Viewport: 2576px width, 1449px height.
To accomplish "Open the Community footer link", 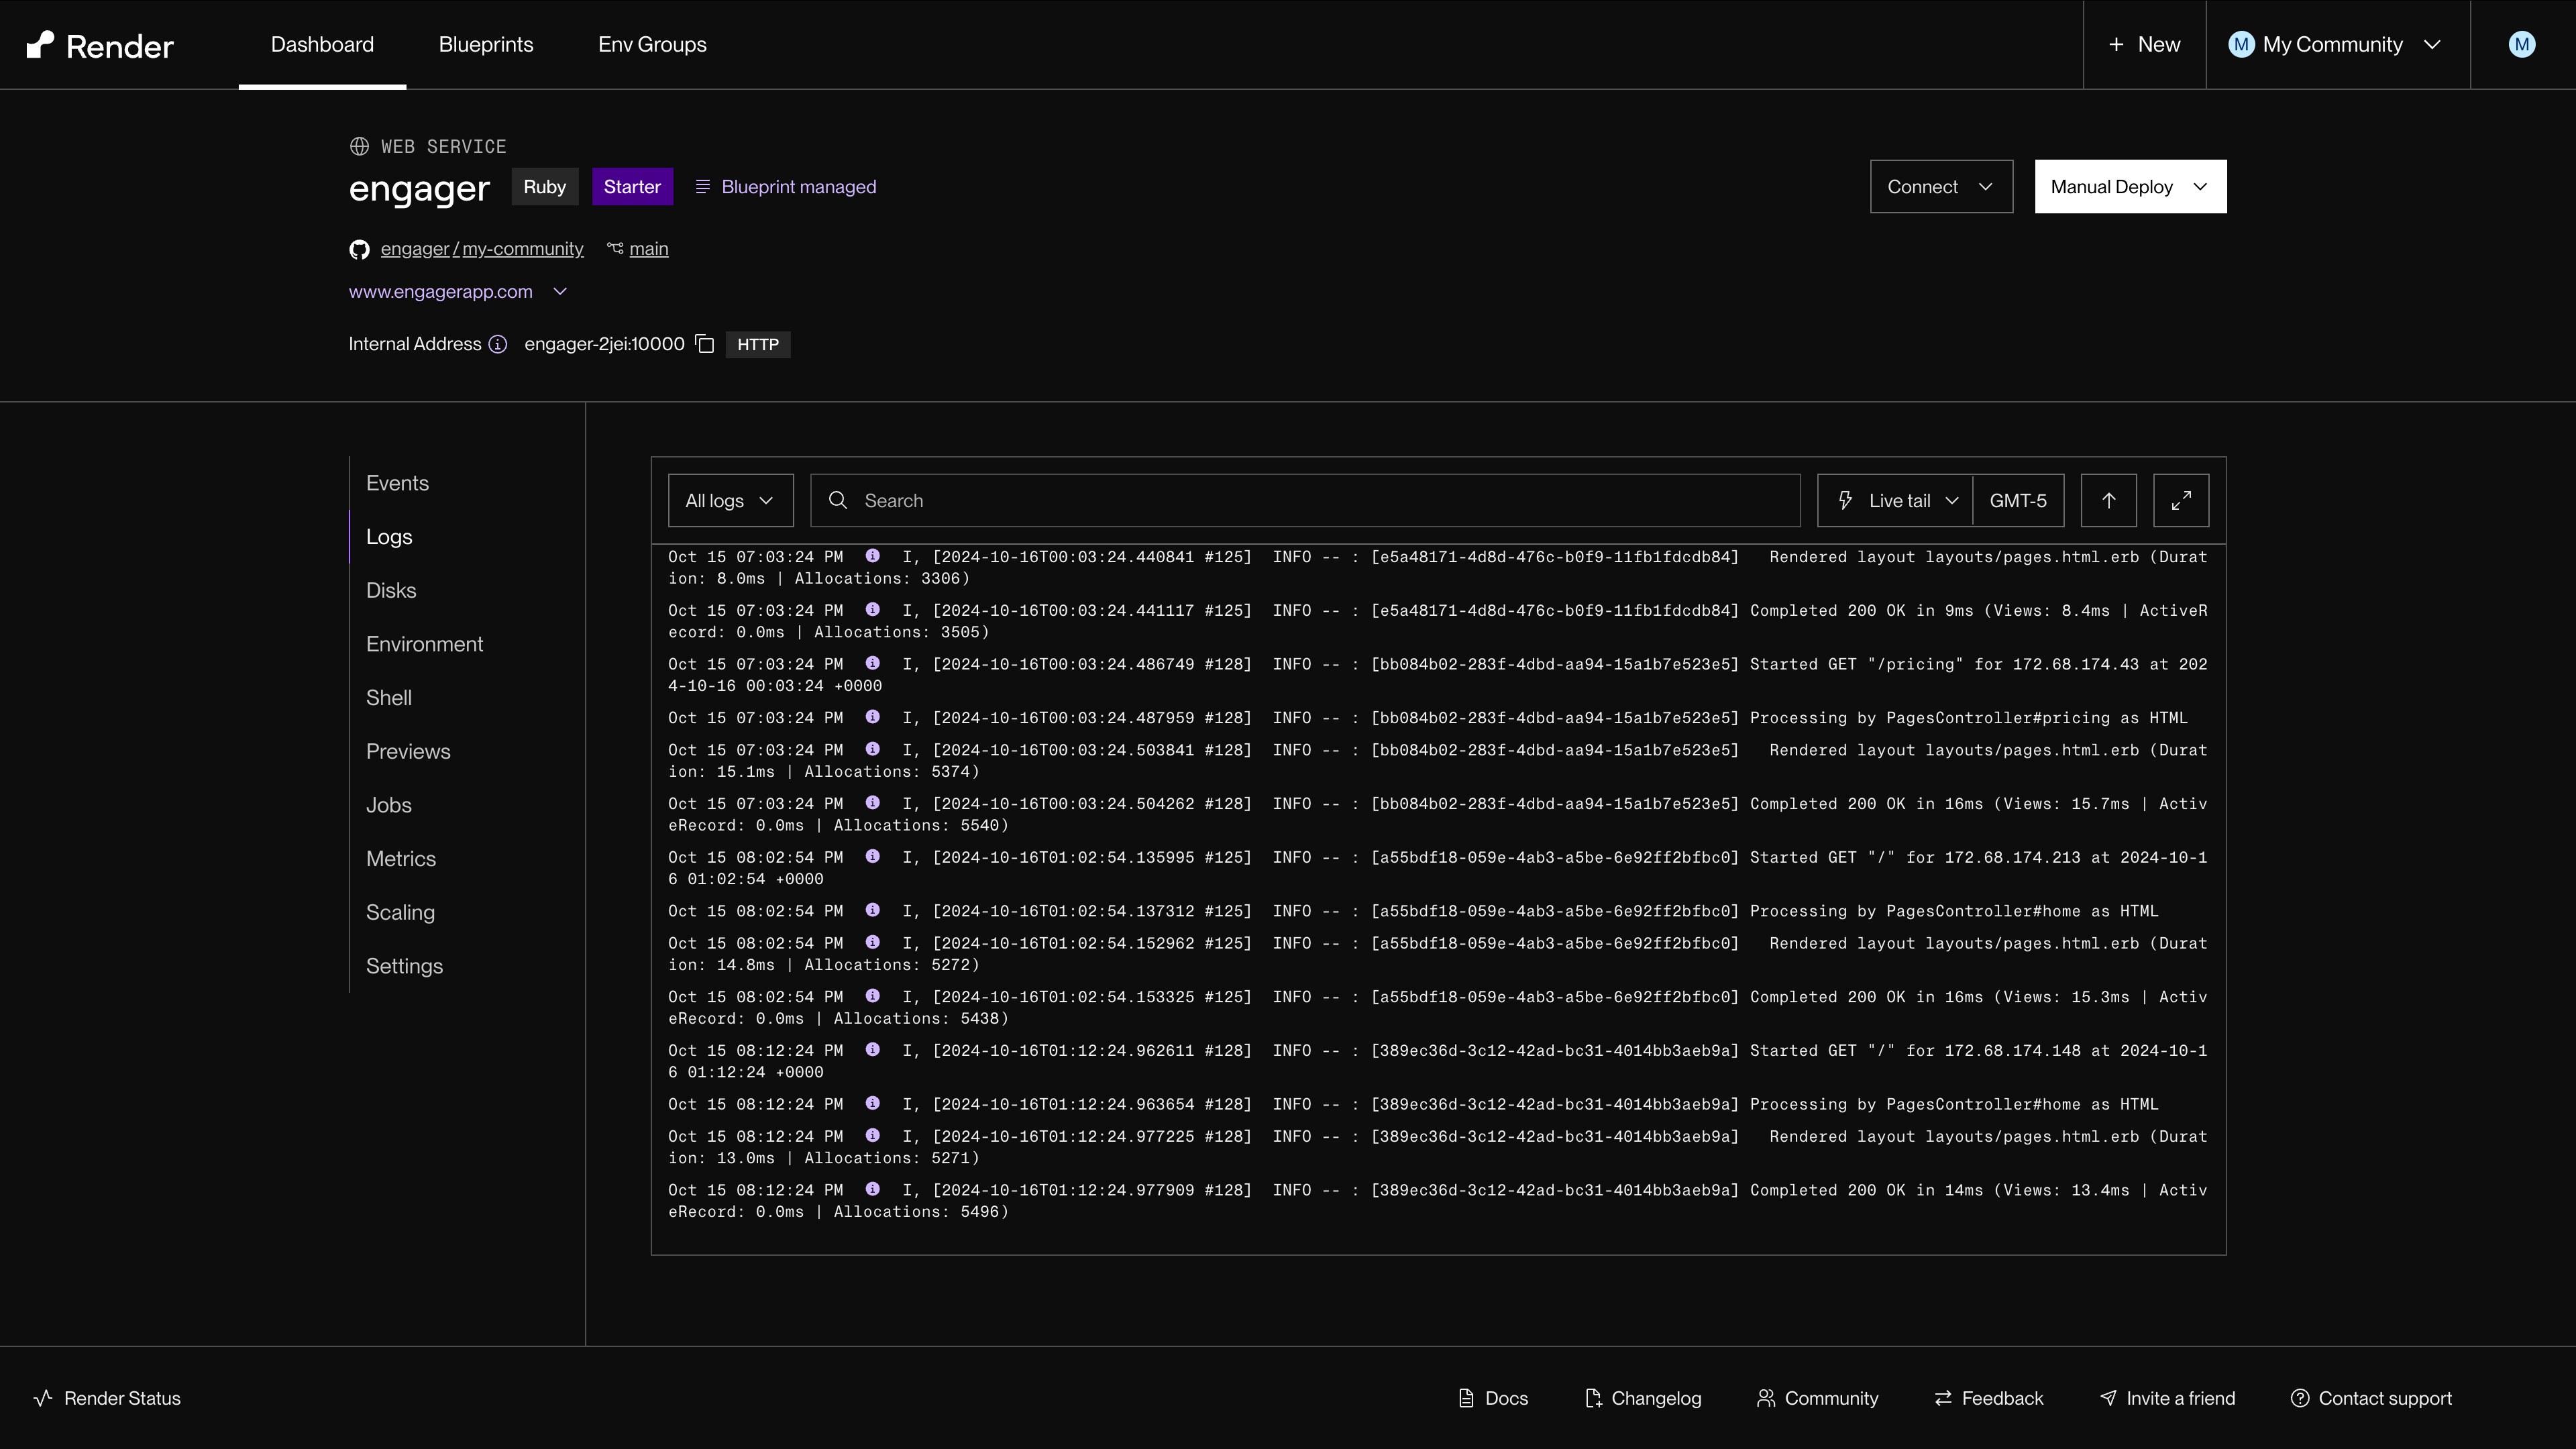I will click(1818, 1398).
